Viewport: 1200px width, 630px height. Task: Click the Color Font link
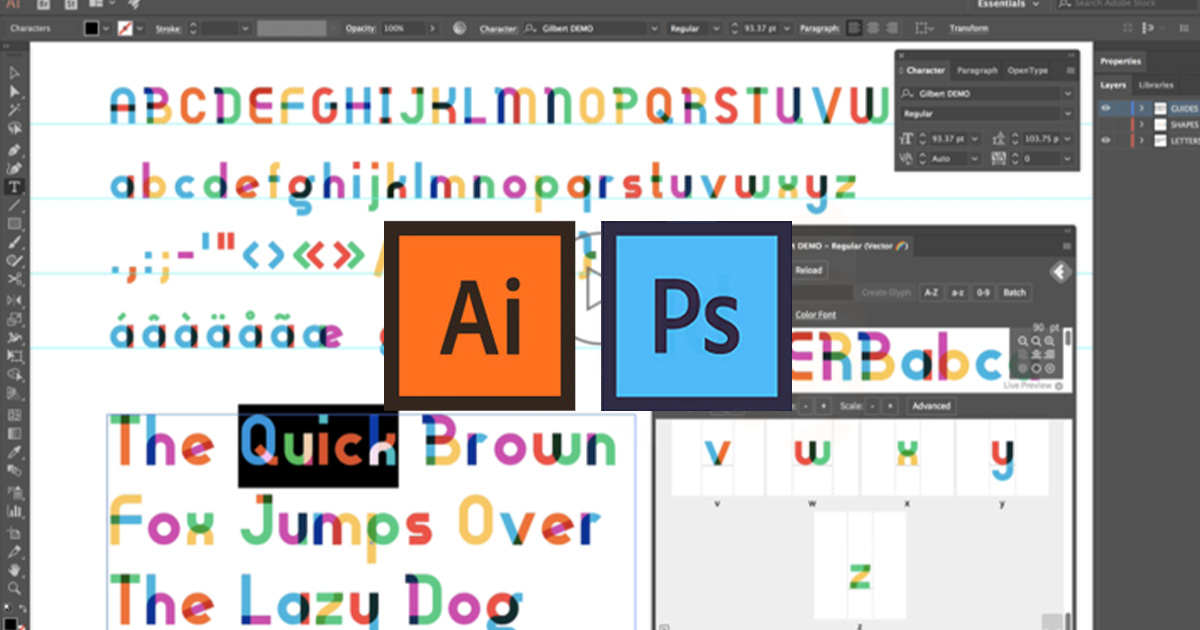point(814,315)
